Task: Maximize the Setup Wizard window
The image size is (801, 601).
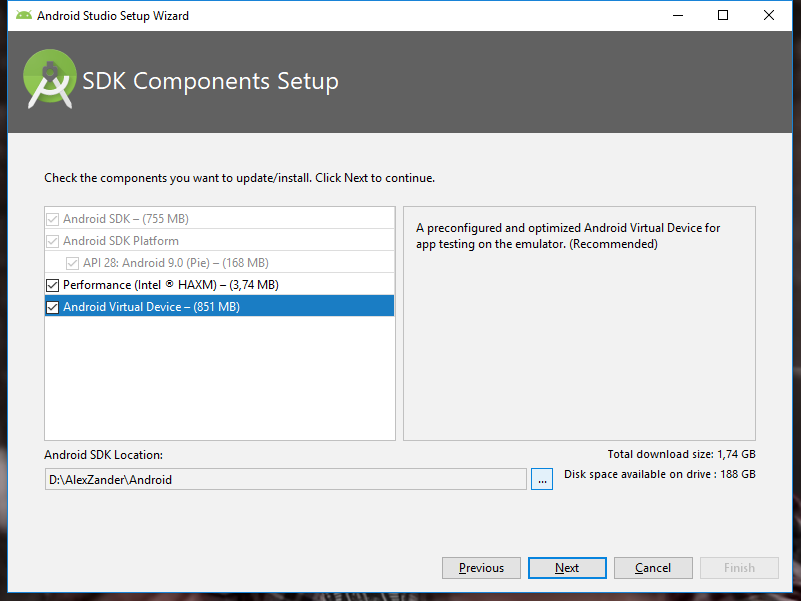Action: [723, 16]
